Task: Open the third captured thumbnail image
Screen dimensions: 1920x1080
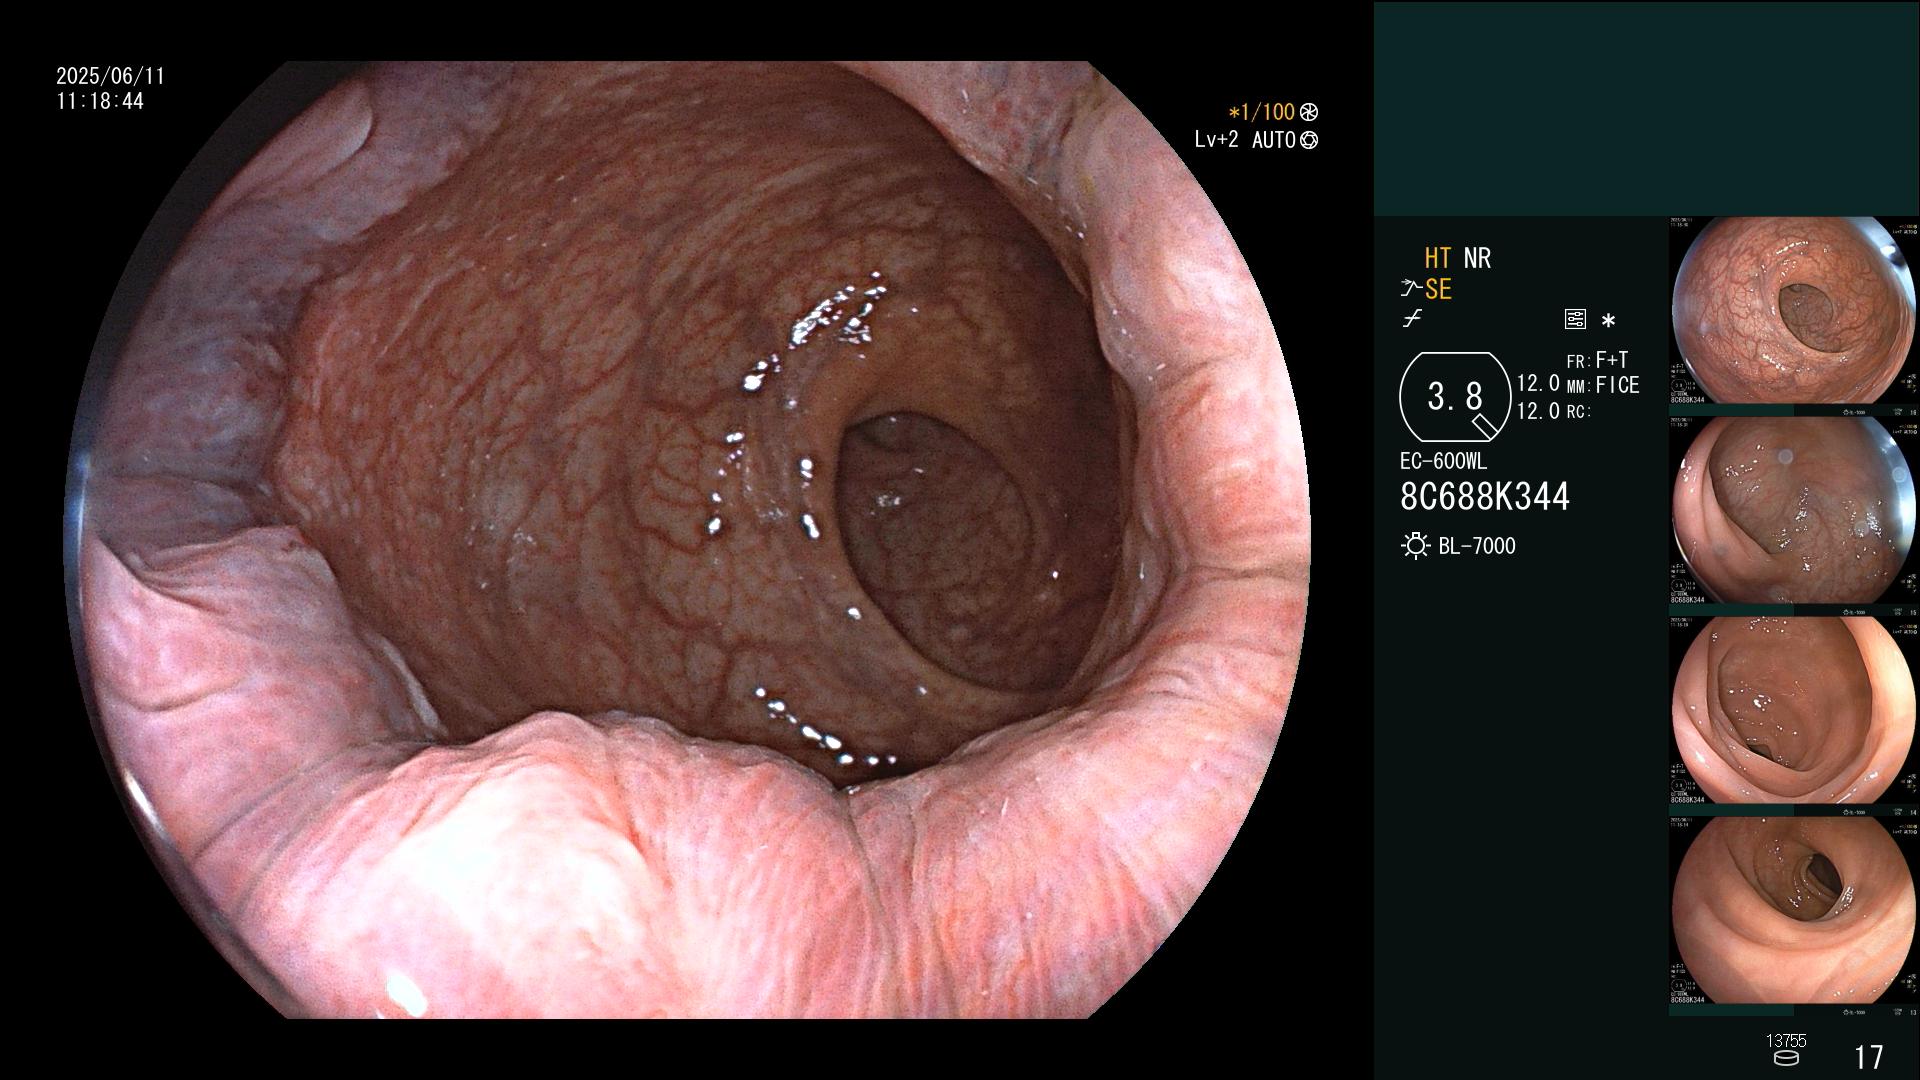Action: coord(1794,711)
